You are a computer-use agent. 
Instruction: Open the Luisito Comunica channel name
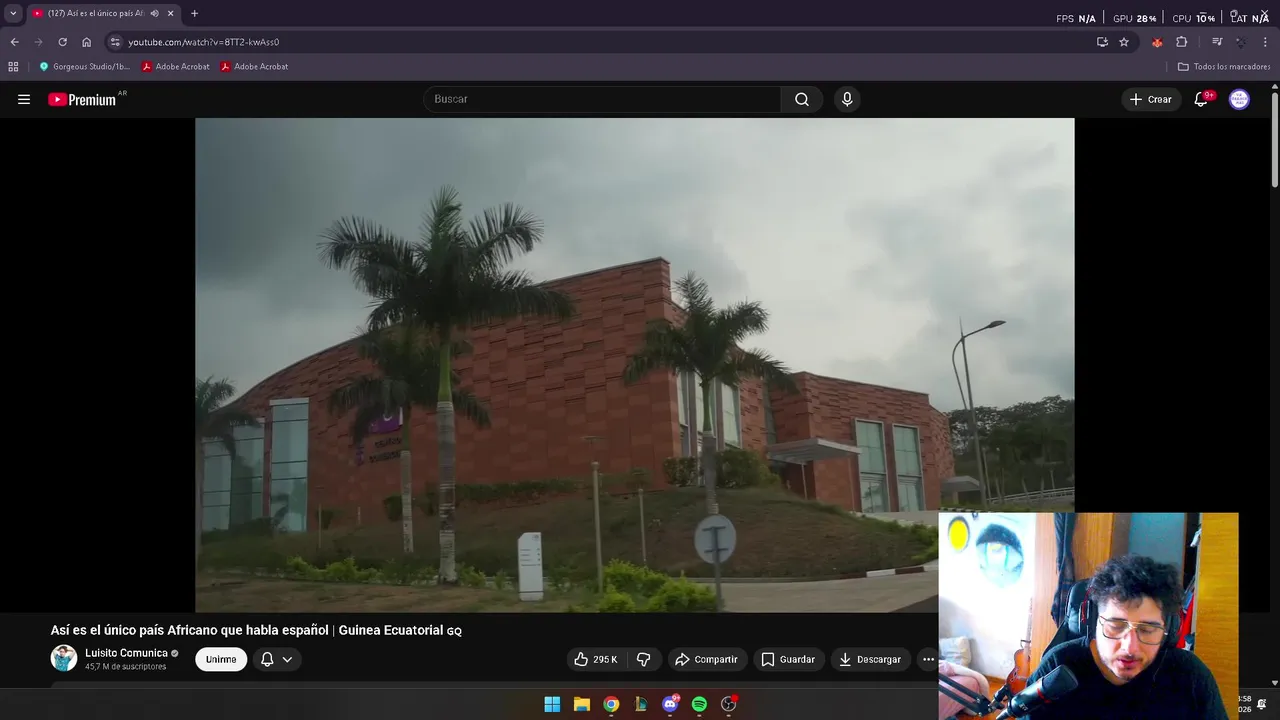(x=126, y=653)
